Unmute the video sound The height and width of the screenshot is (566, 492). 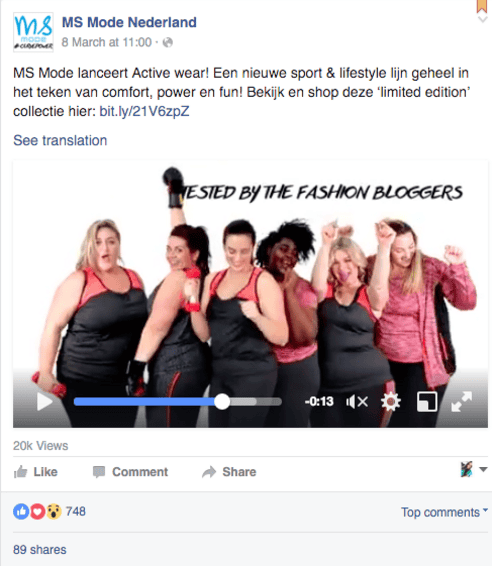[357, 401]
